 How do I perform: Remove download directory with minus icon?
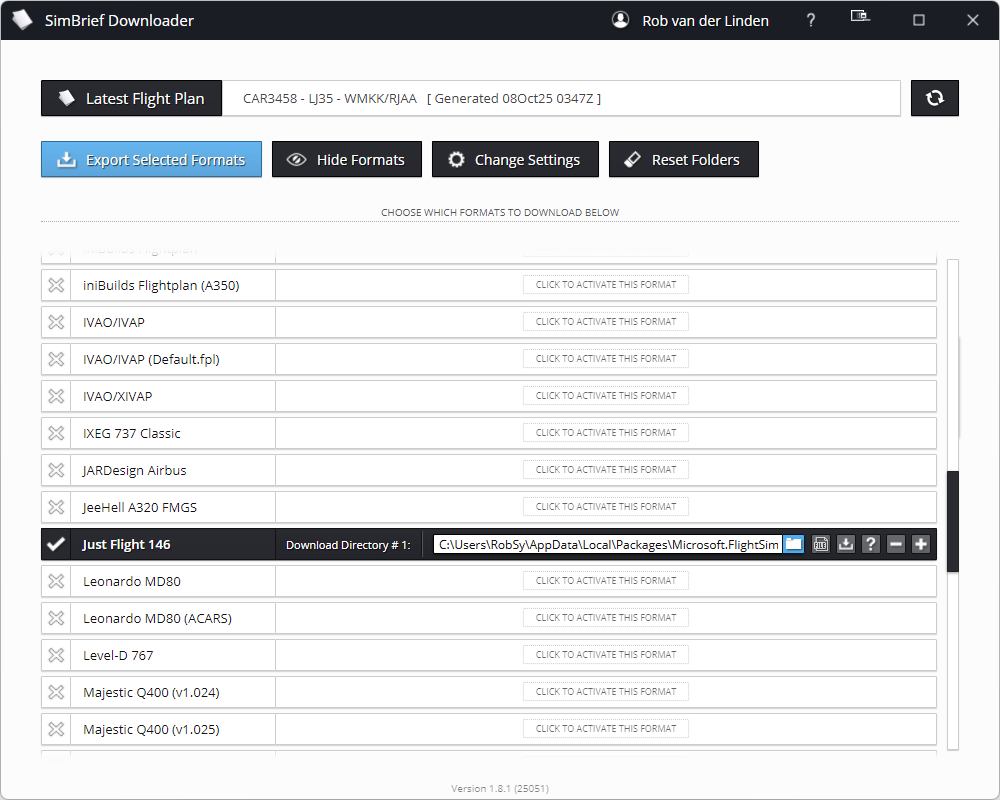[x=896, y=544]
